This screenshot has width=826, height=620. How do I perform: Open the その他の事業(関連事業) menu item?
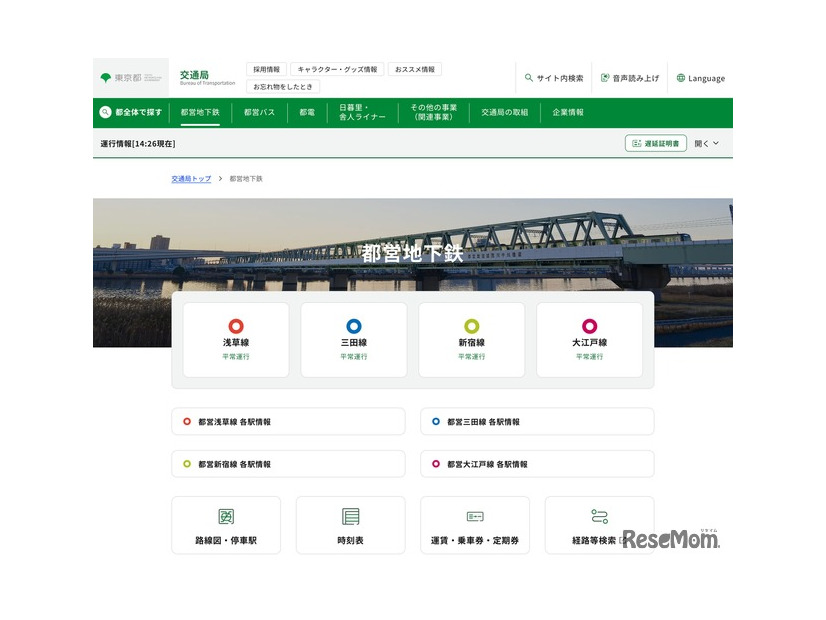[434, 112]
